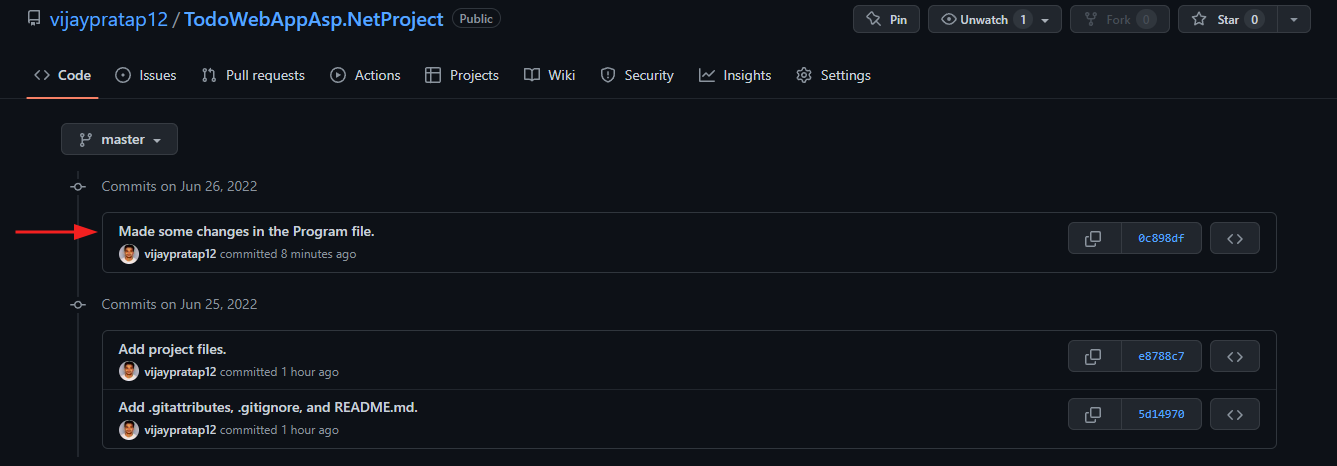Open the Settings tab
The width and height of the screenshot is (1337, 466).
(x=833, y=75)
